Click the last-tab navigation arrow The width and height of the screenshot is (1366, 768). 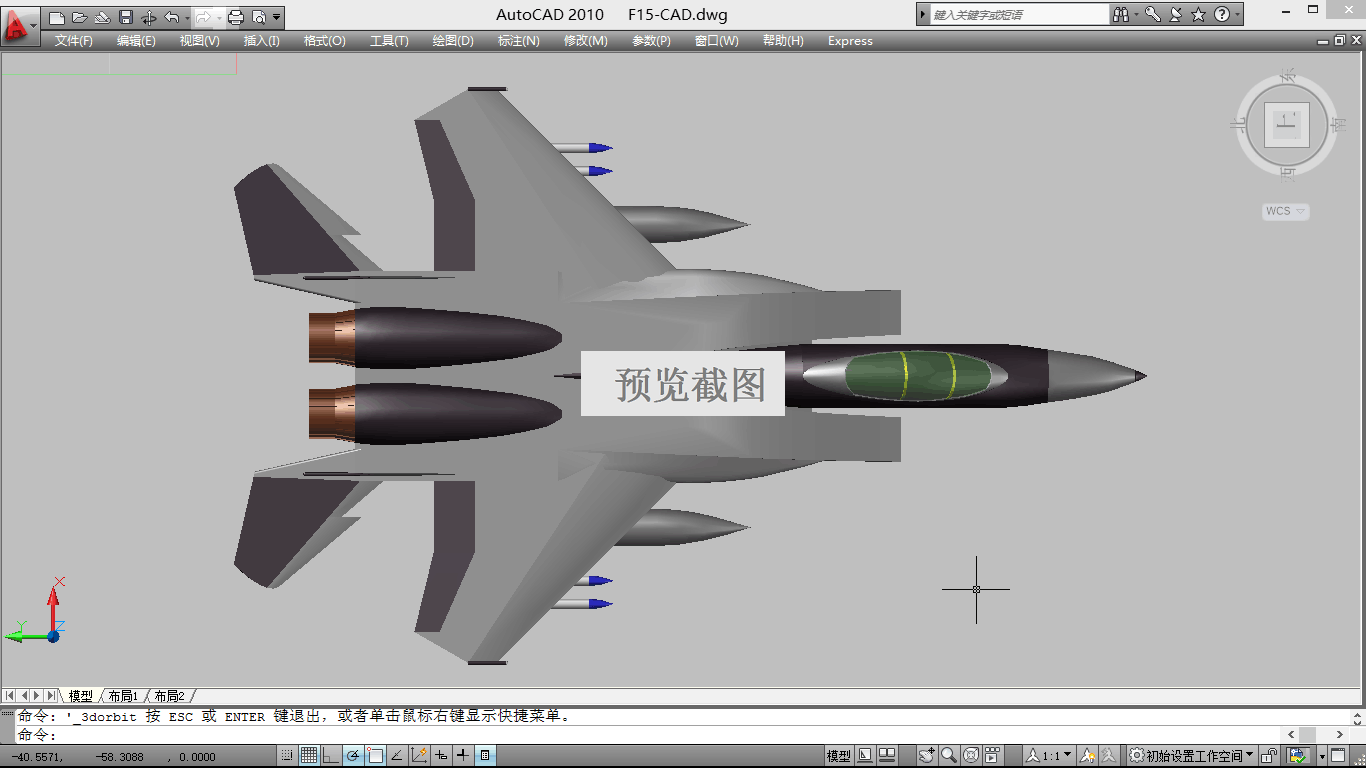(x=51, y=695)
